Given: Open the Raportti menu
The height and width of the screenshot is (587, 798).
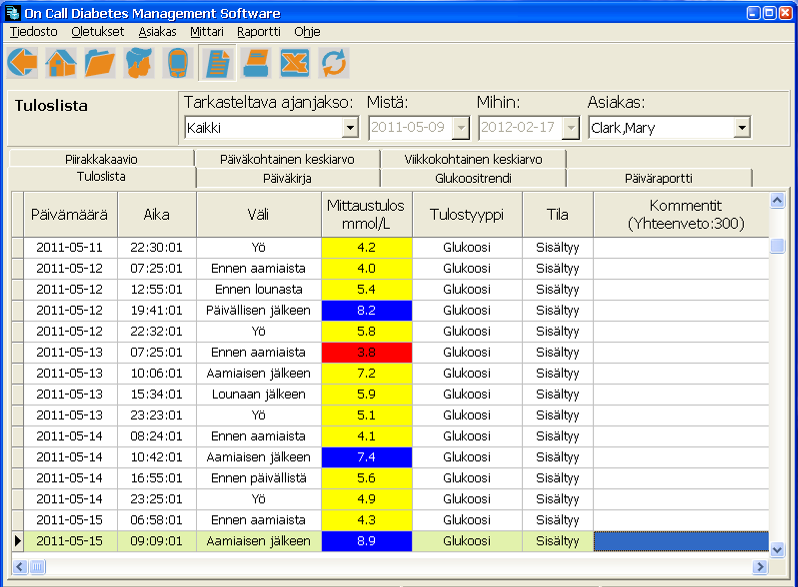Looking at the screenshot, I should coord(259,32).
